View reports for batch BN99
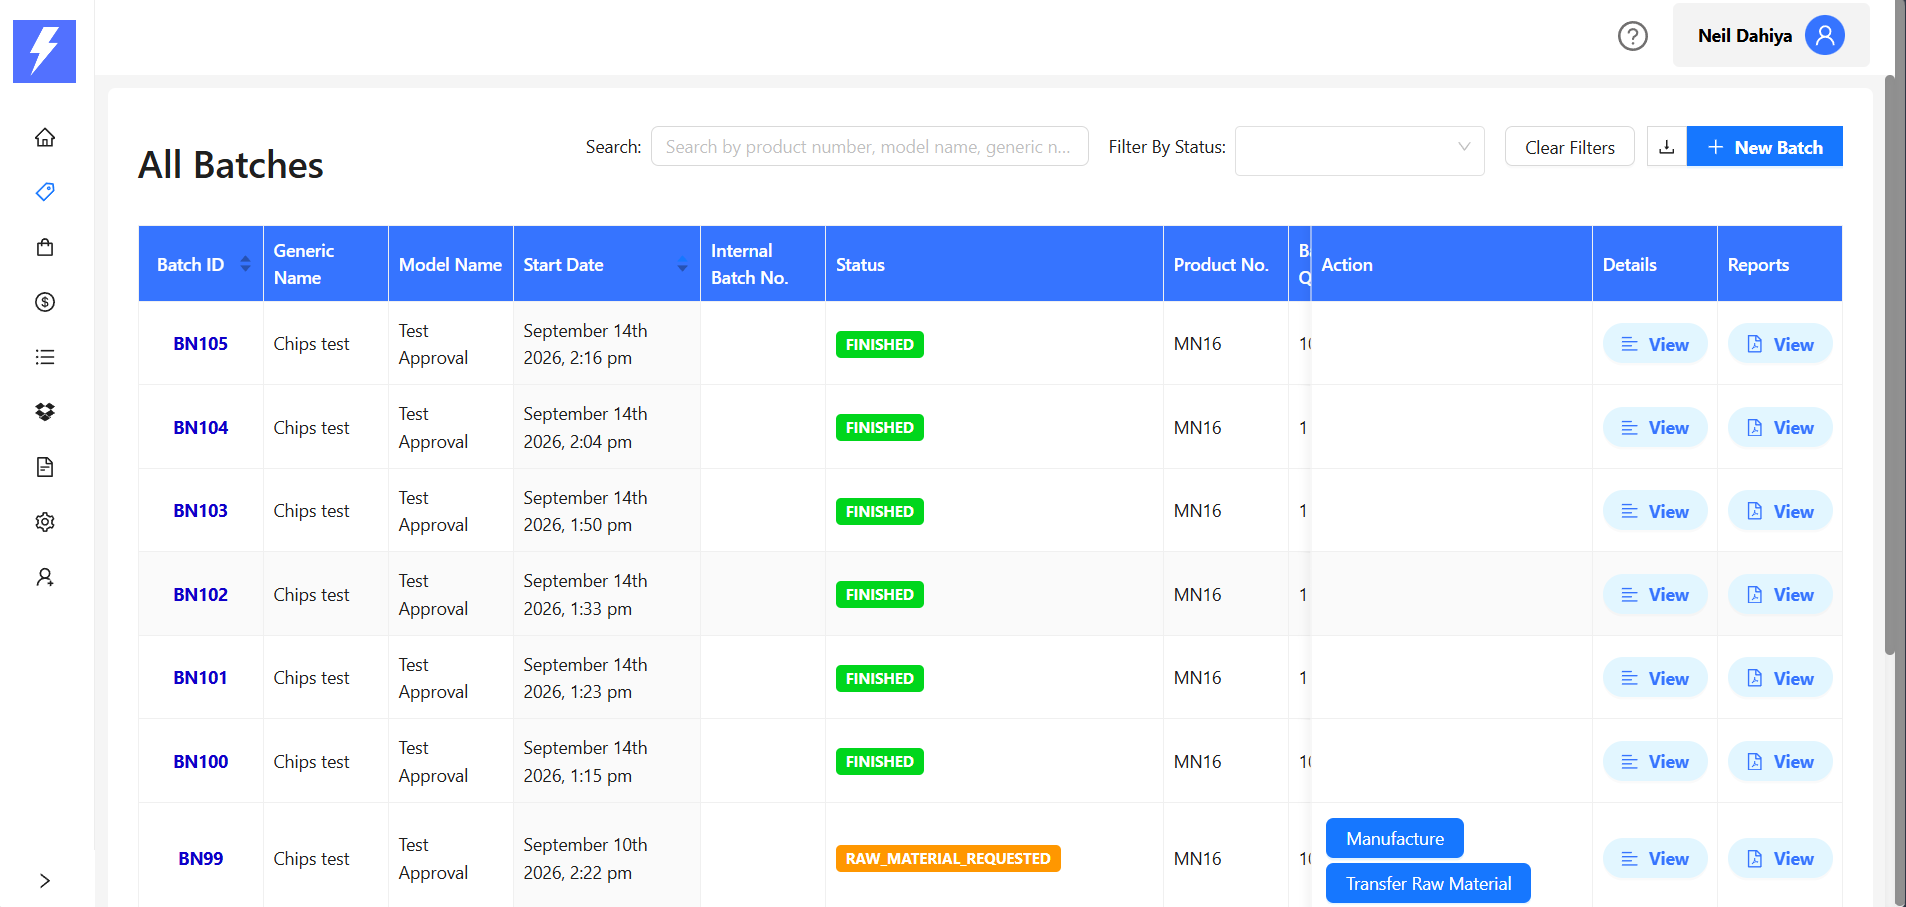Viewport: 1906px width, 907px height. (x=1780, y=859)
